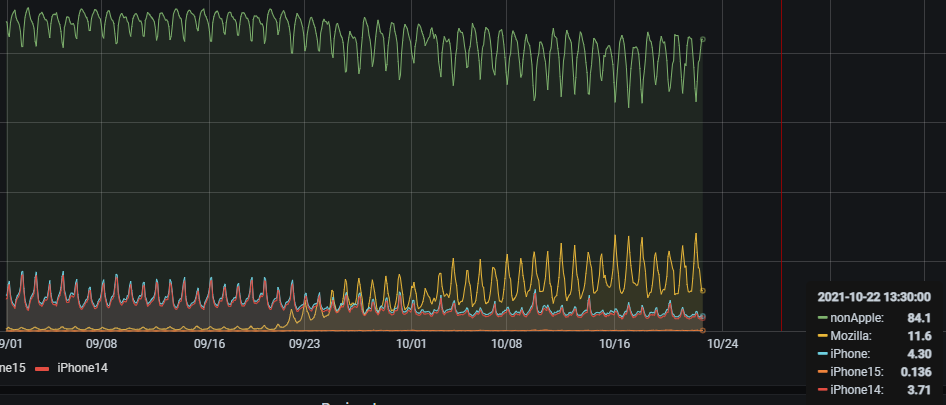This screenshot has width=946, height=405.
Task: Click the iPhone: label in the tooltip
Action: pos(850,354)
